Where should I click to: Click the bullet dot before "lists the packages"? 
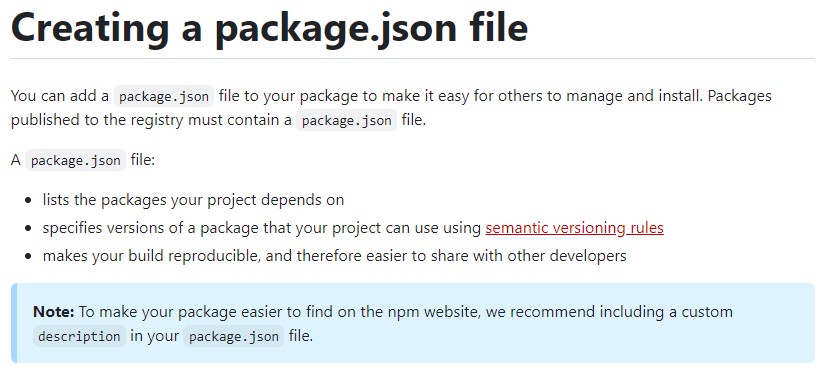pyautogui.click(x=29, y=201)
